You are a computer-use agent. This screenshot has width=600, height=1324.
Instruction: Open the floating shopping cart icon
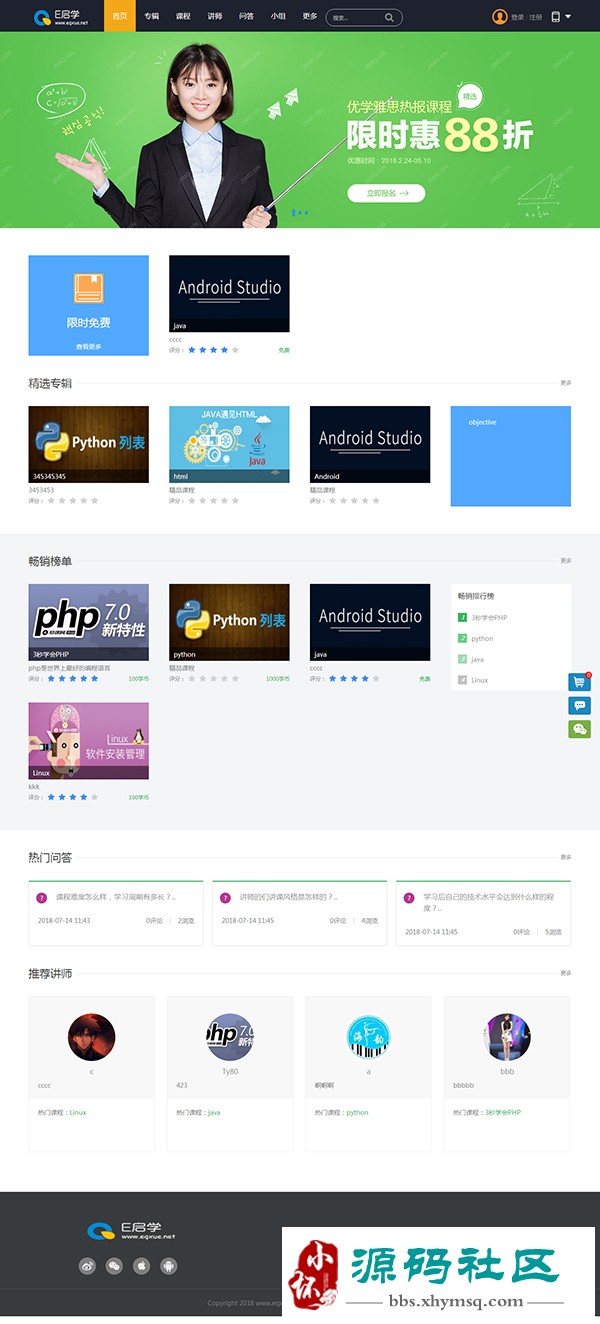click(x=579, y=682)
